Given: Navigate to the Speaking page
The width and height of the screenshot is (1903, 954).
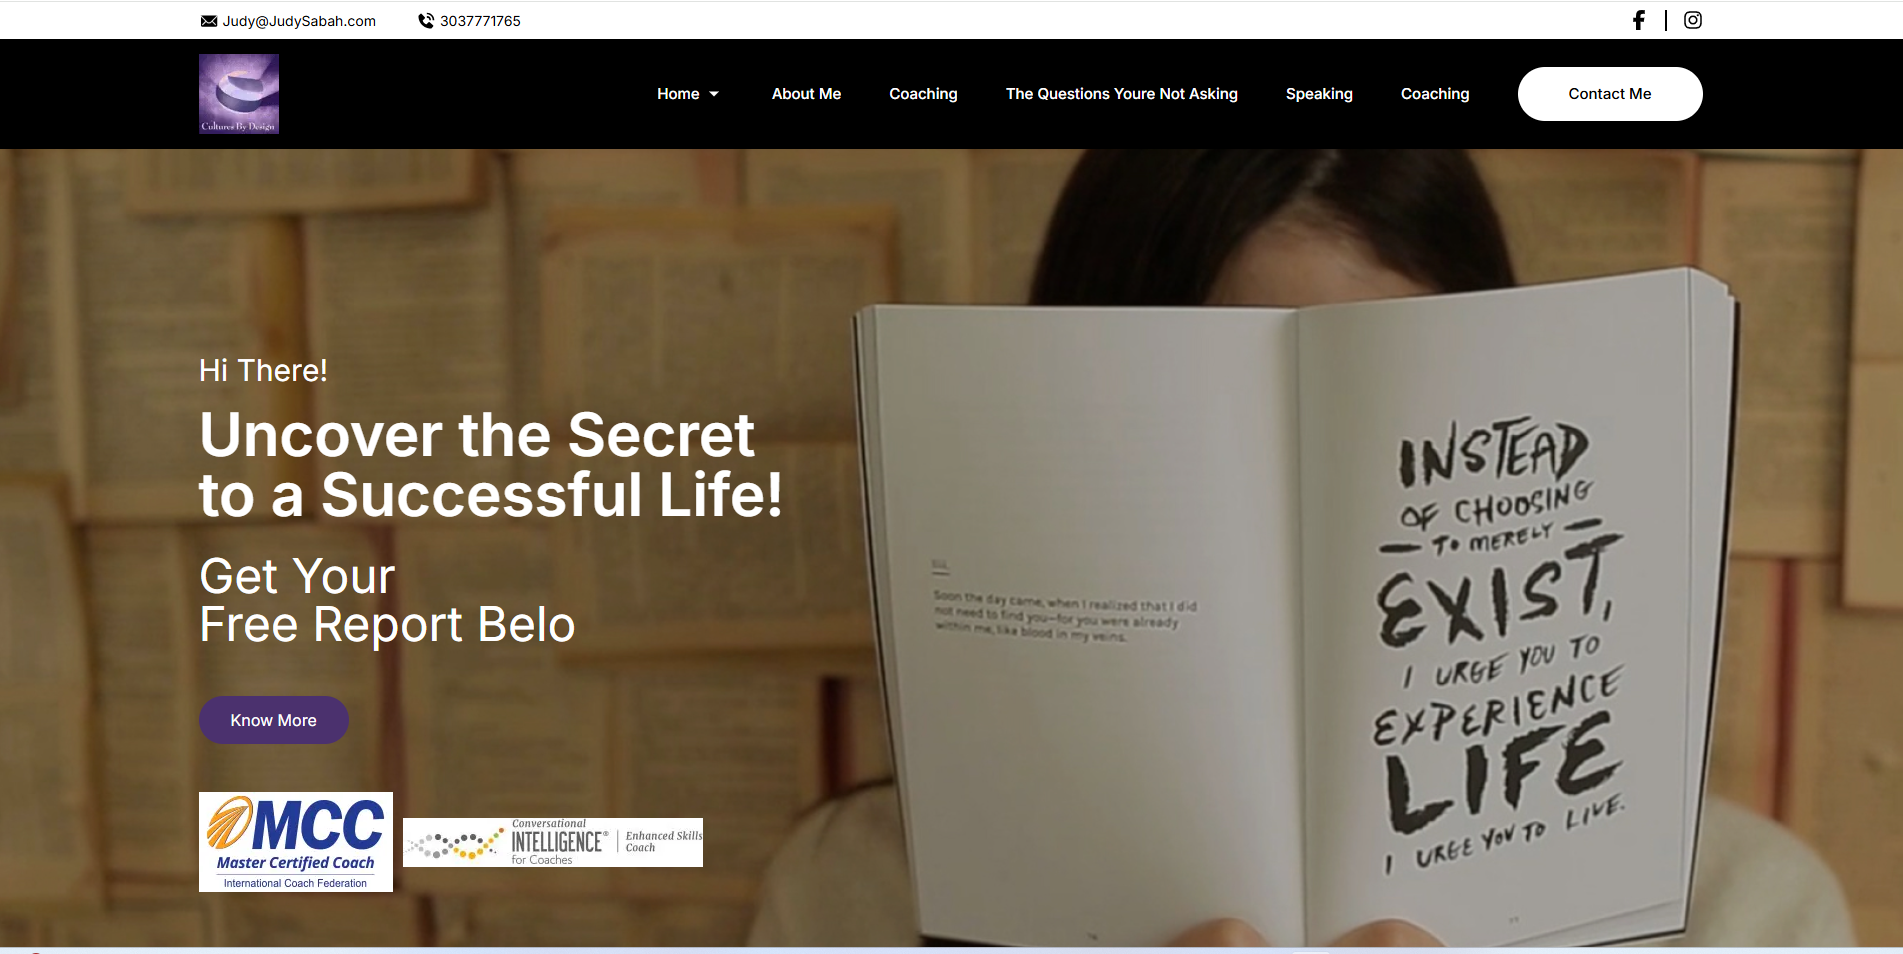Looking at the screenshot, I should [x=1319, y=94].
